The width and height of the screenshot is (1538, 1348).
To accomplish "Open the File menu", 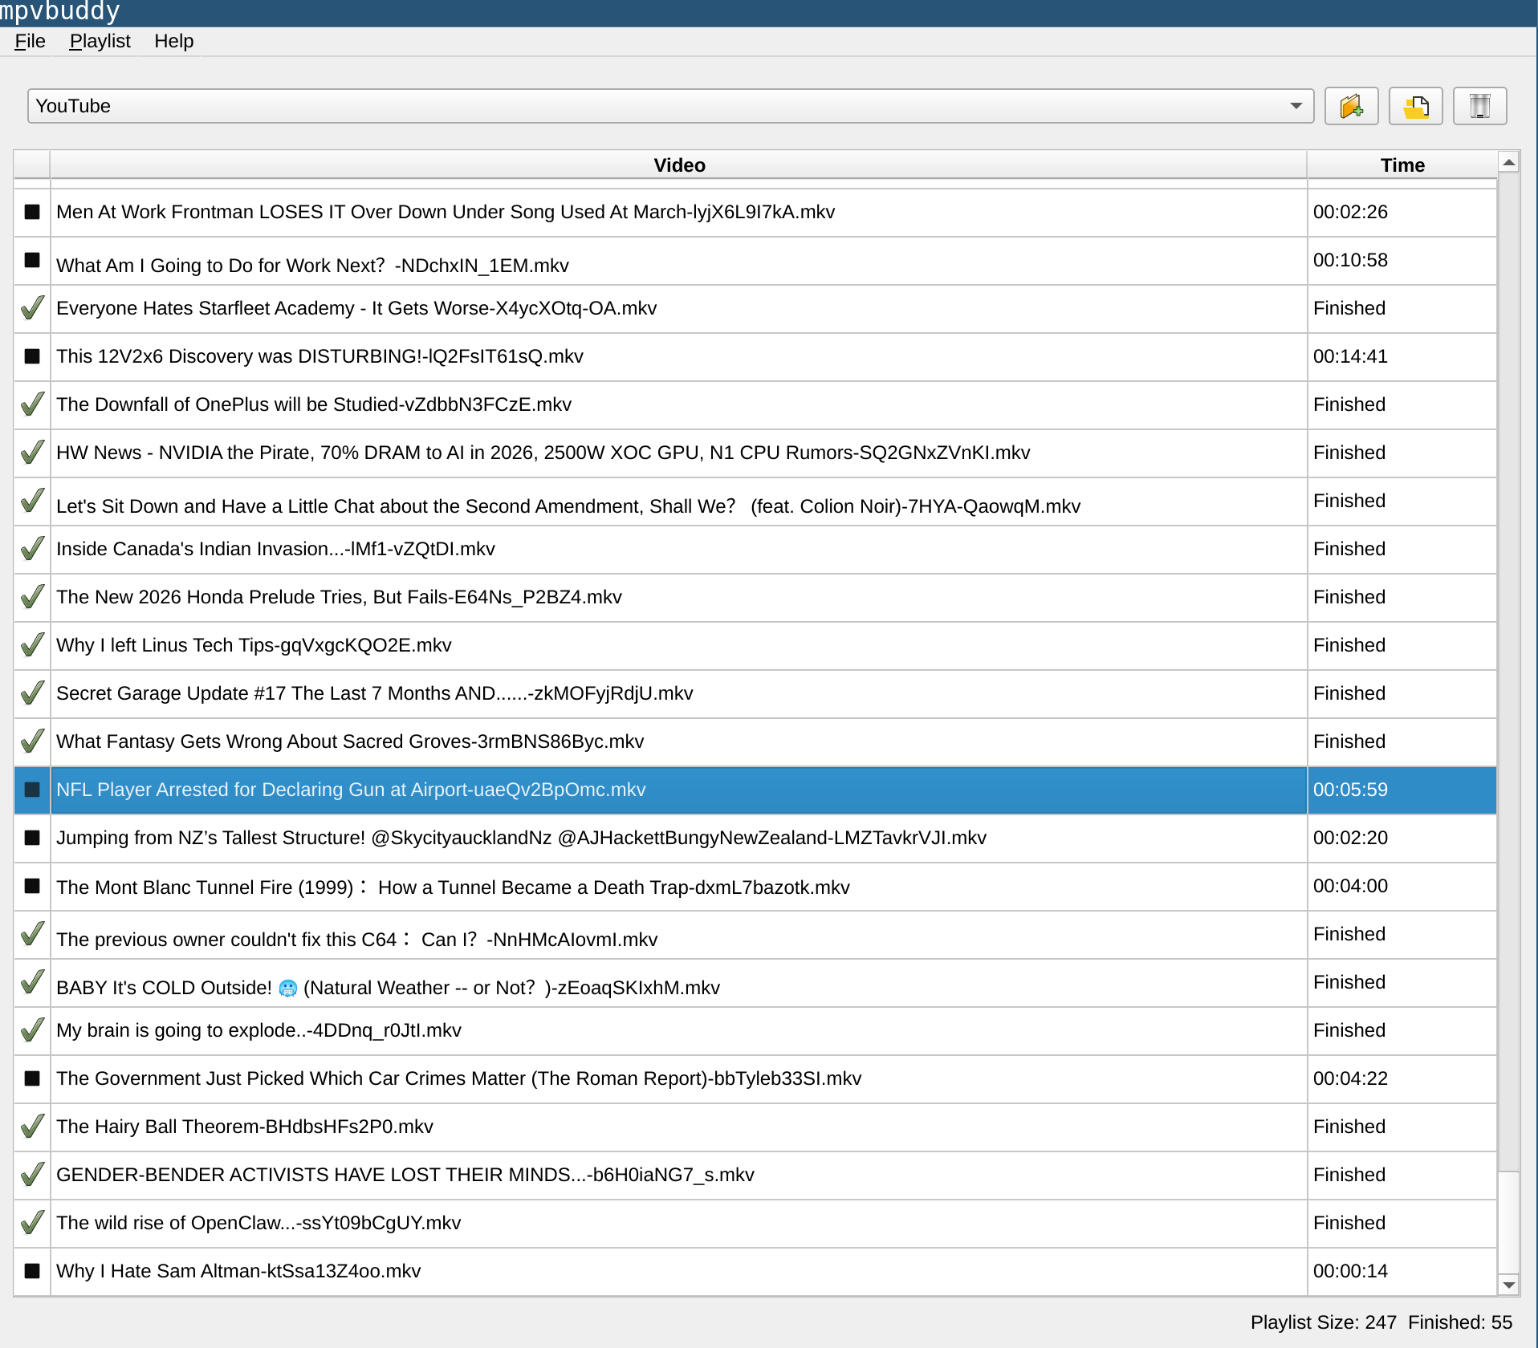I will point(30,41).
